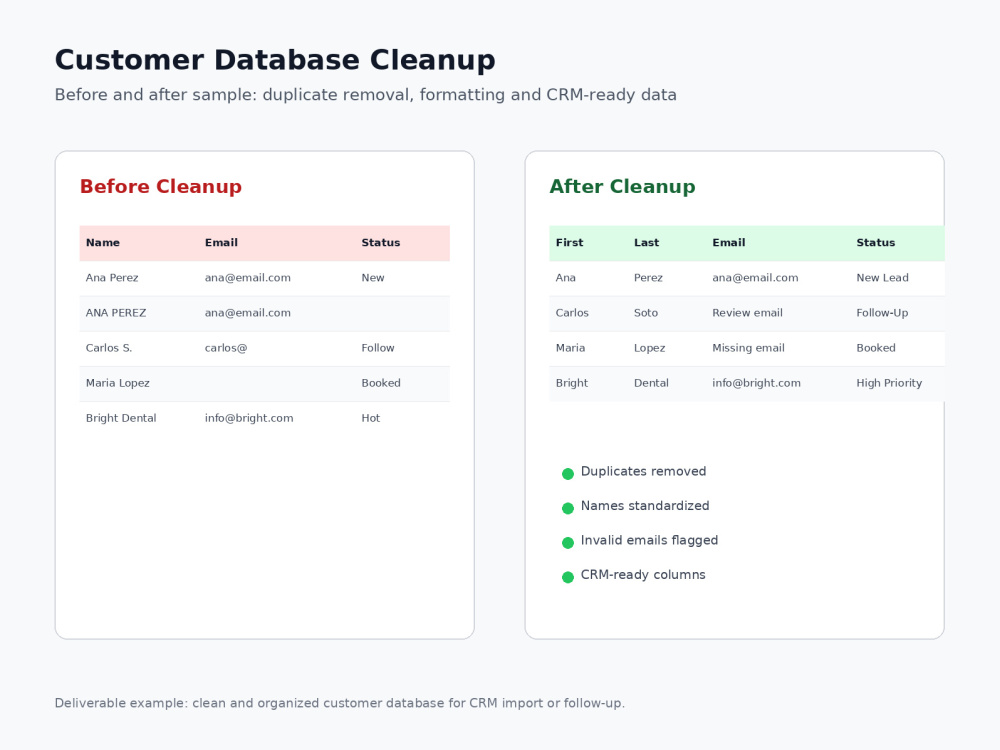Click the incomplete carlos@ email cell

226,348
